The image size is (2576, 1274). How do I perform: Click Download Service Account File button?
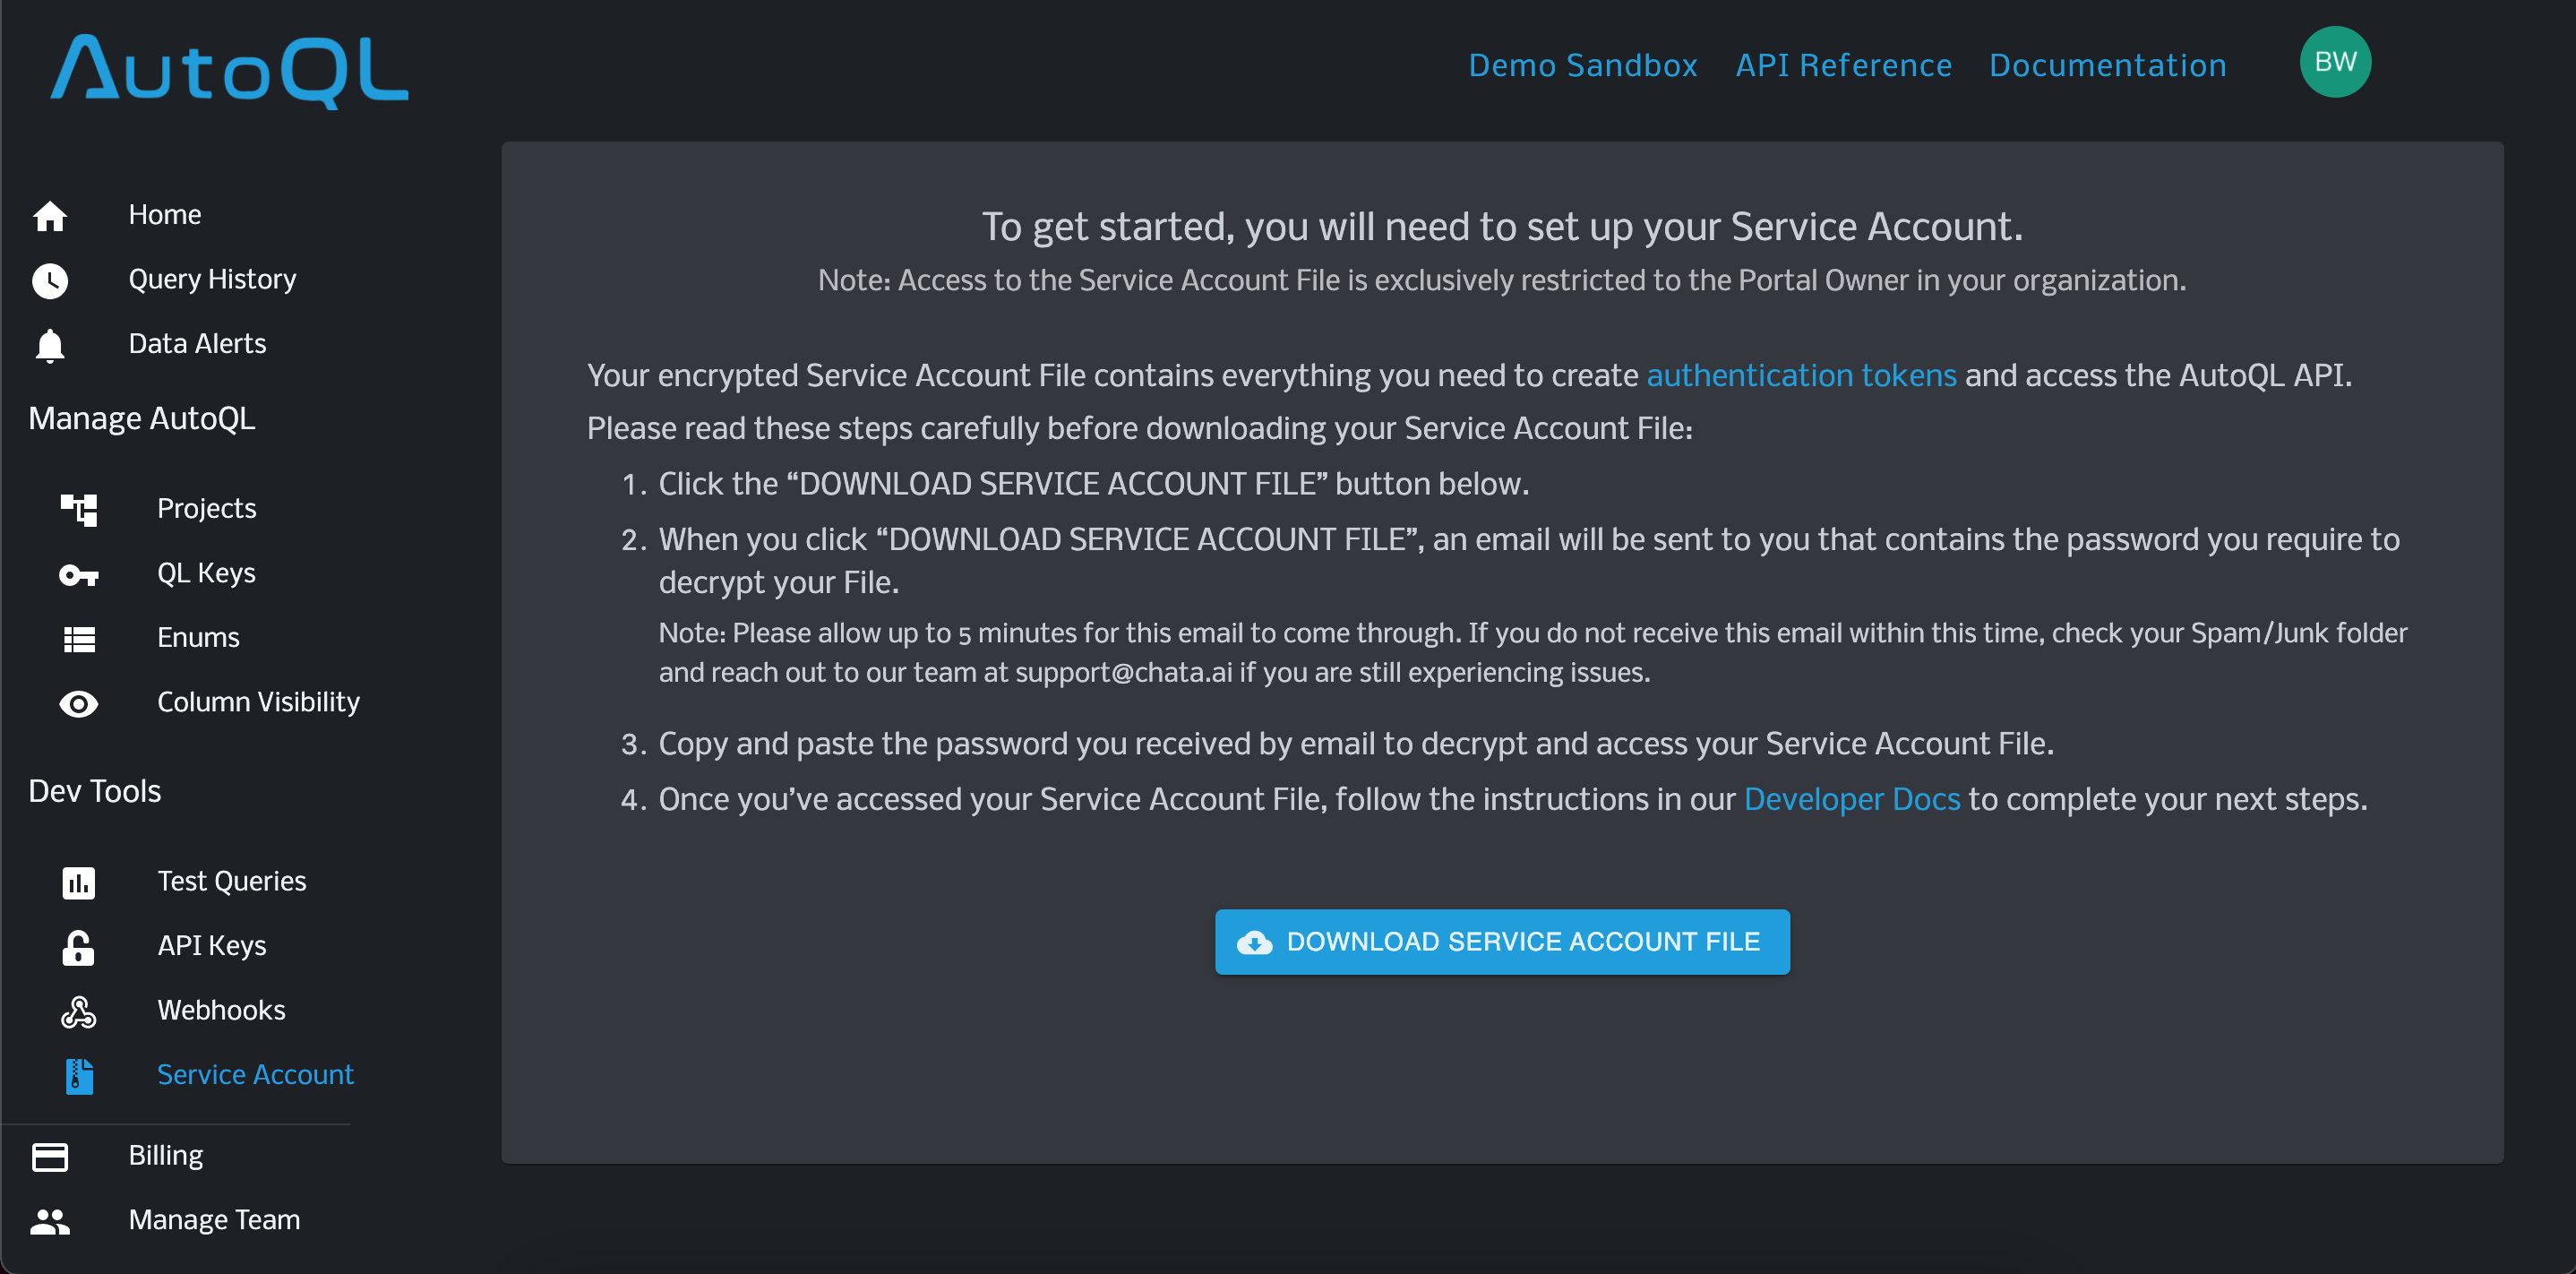1502,942
